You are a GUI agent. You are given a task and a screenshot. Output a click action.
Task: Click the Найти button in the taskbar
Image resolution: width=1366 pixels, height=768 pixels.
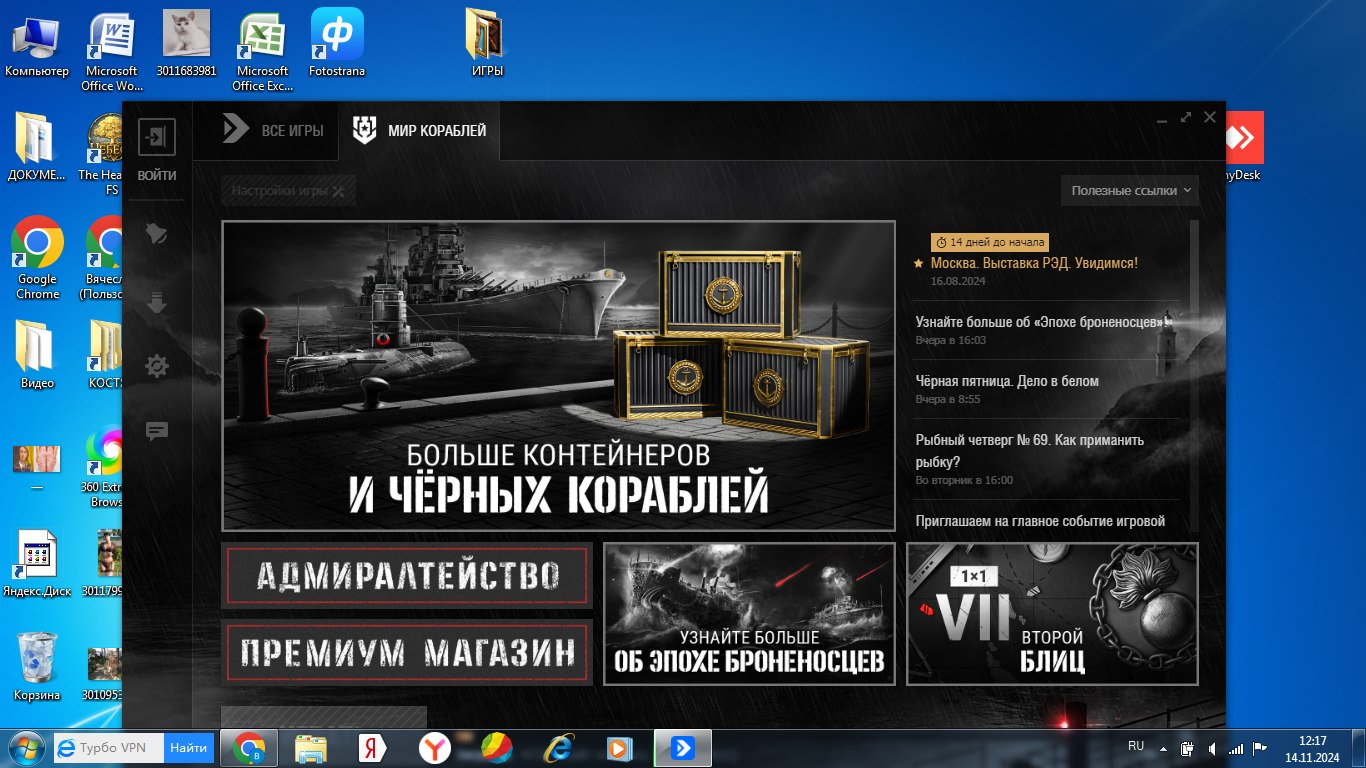[189, 747]
